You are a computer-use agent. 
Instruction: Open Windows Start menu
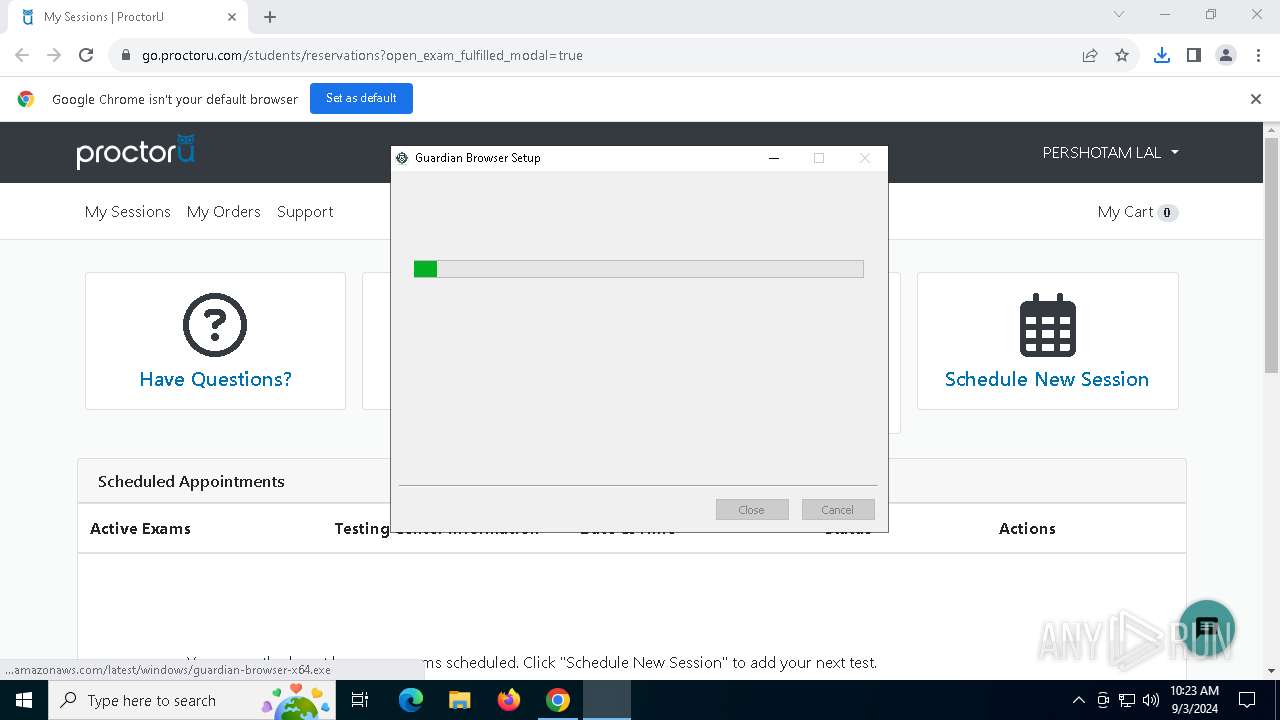coord(24,700)
